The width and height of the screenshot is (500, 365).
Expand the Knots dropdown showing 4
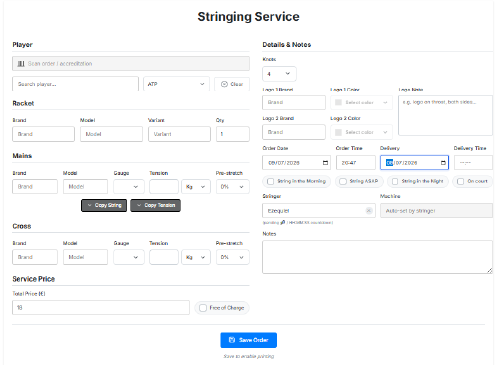(x=279, y=74)
